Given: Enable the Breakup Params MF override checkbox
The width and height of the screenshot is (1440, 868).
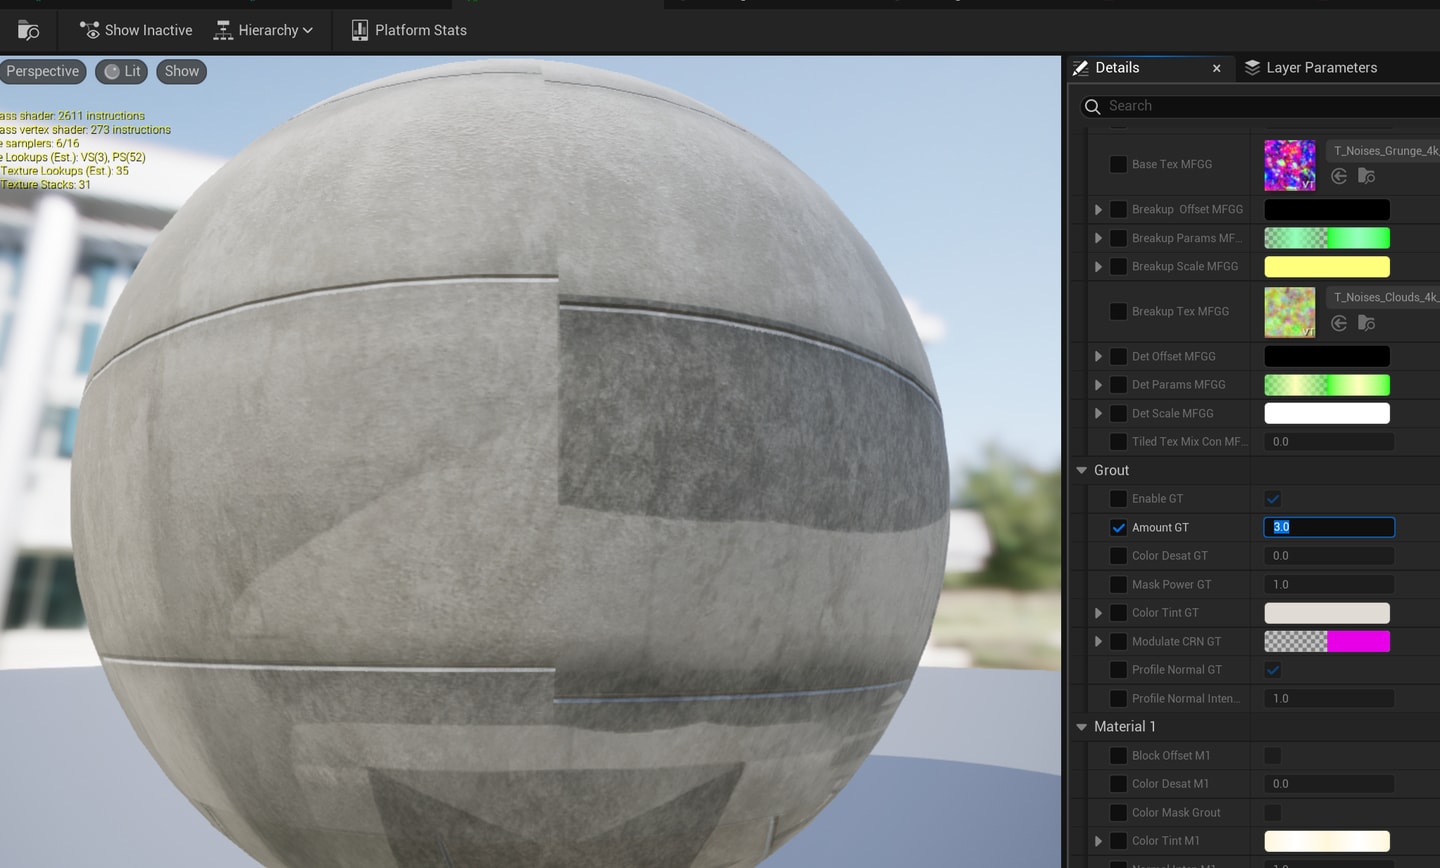Looking at the screenshot, I should [x=1118, y=238].
